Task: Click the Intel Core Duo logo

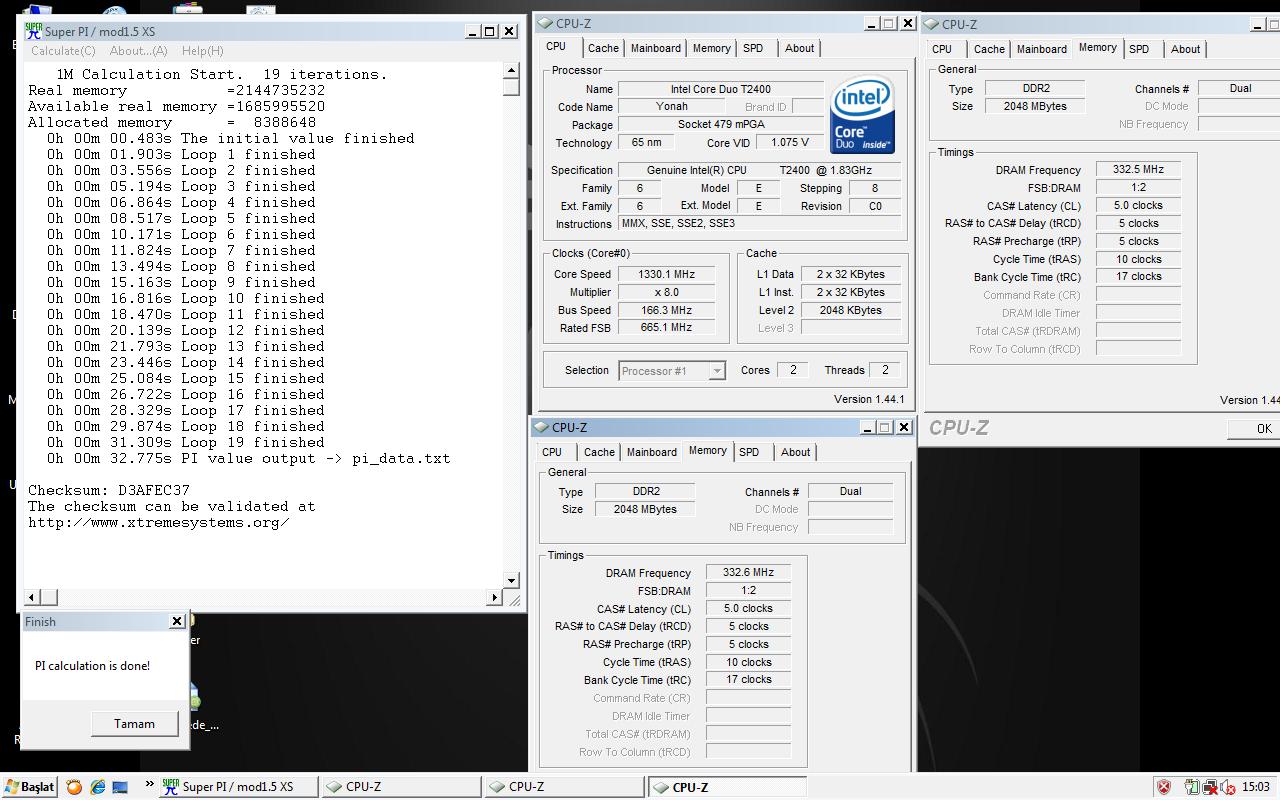Action: point(861,114)
